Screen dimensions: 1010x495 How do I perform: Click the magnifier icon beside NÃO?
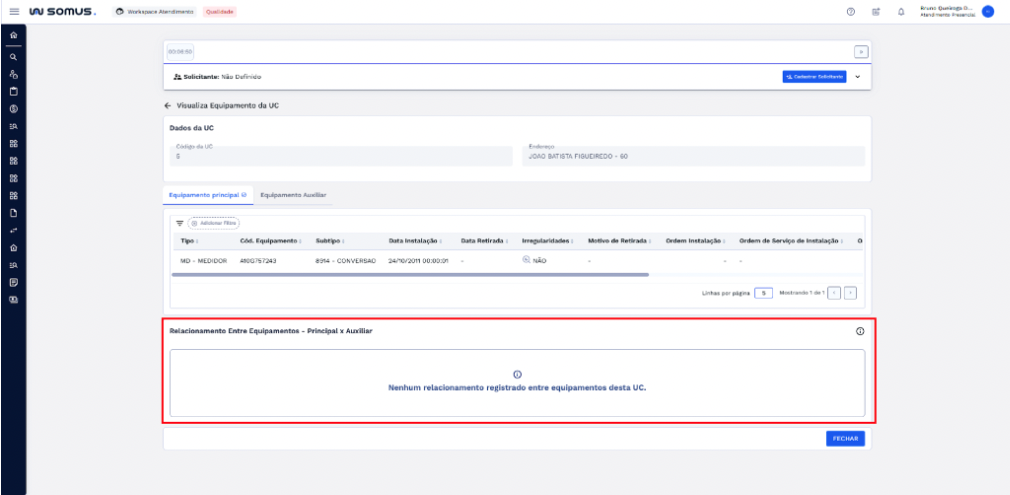click(526, 260)
